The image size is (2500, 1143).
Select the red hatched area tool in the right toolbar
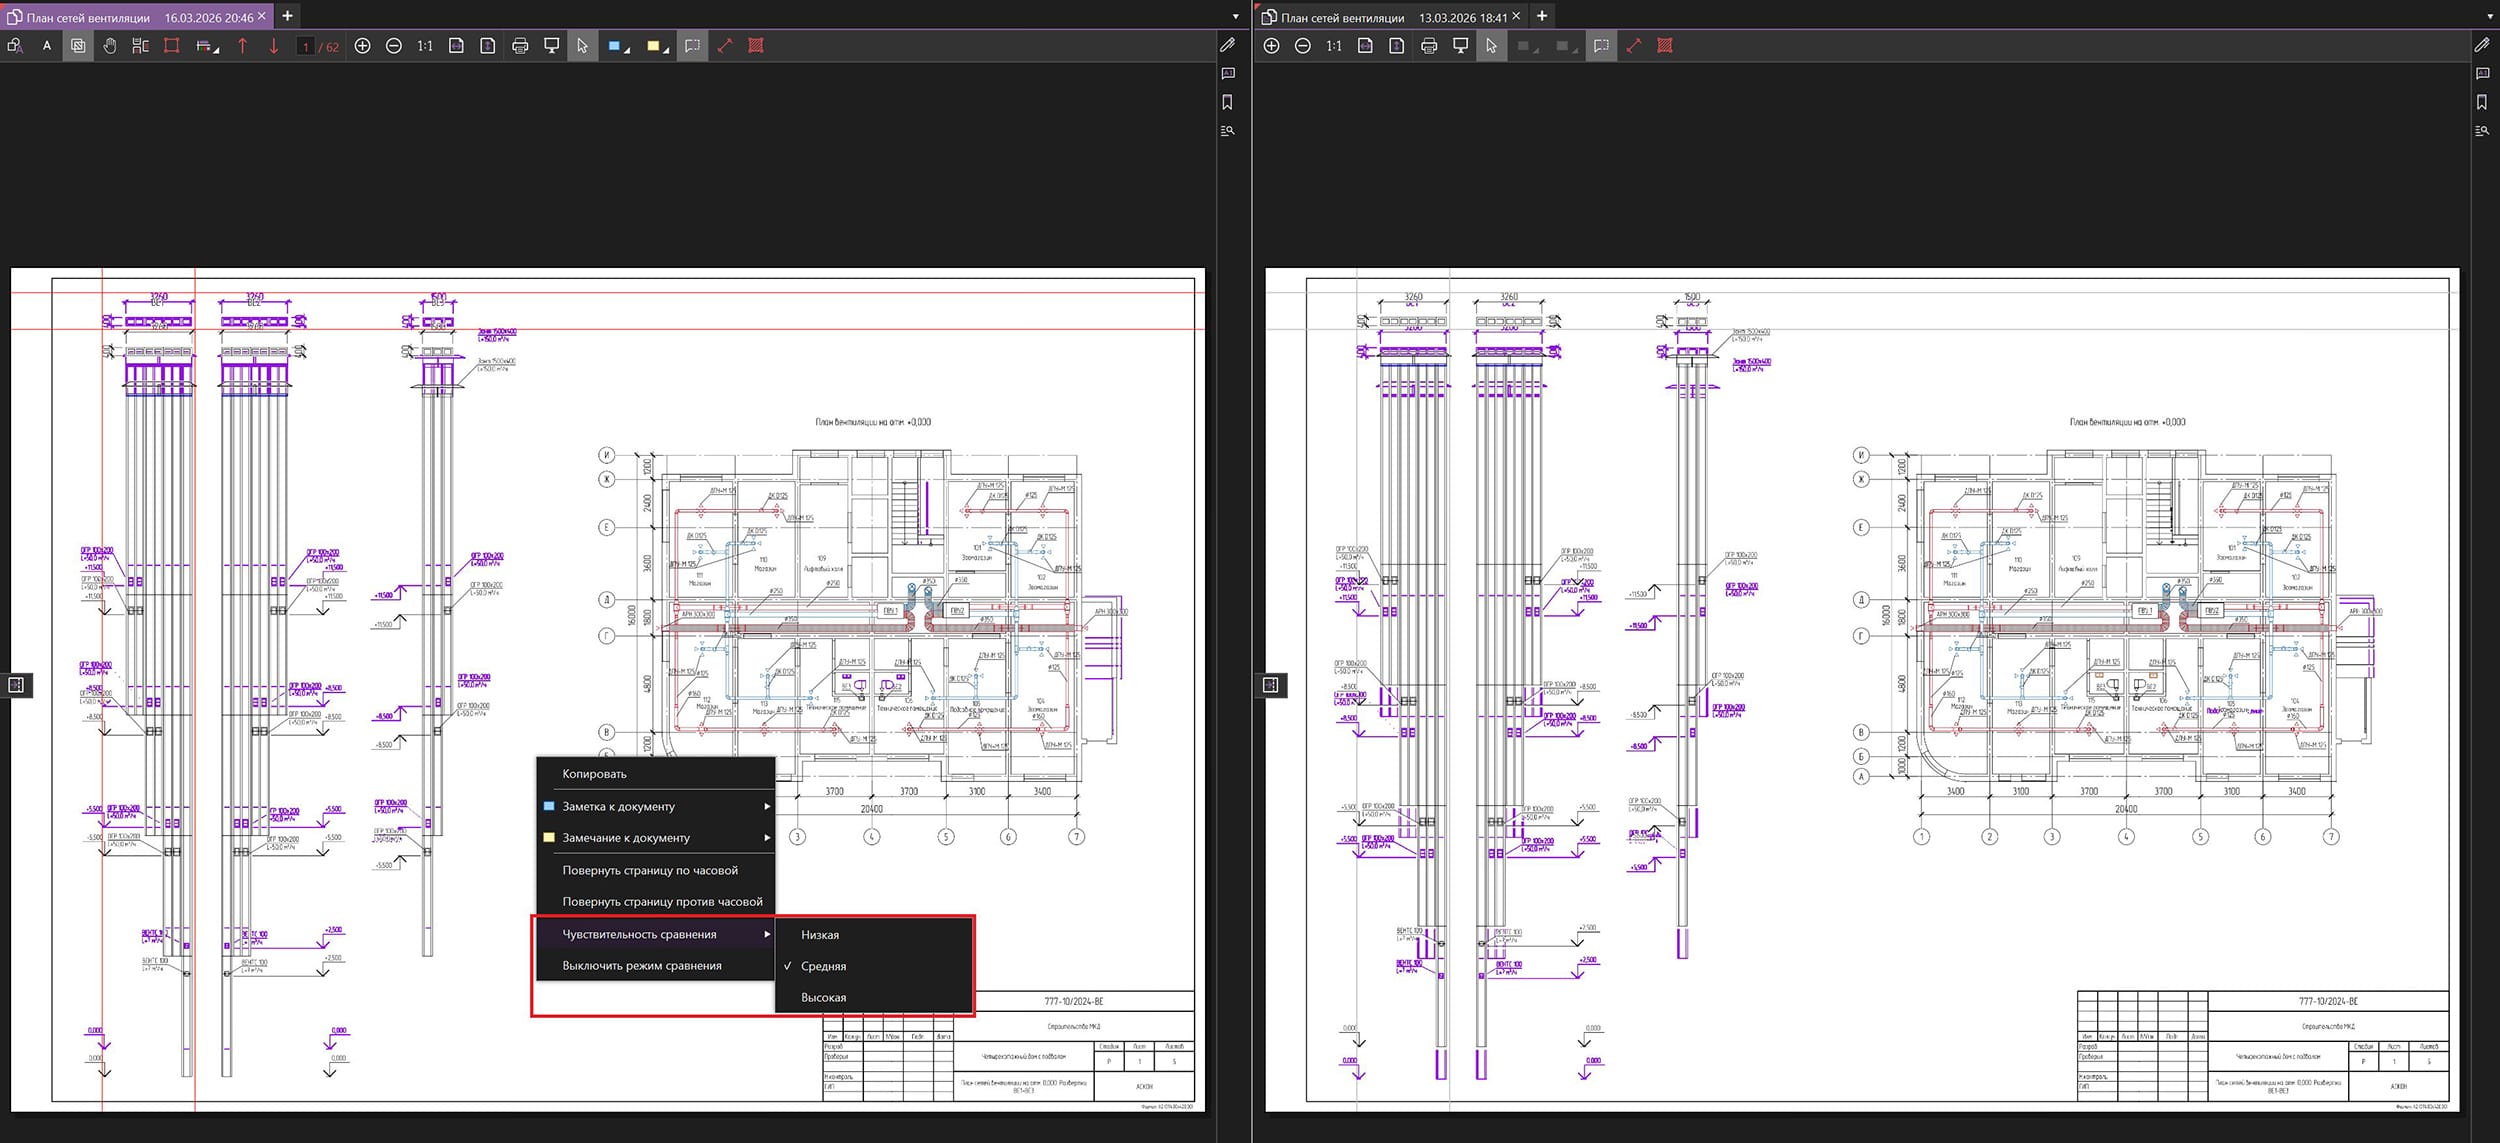click(x=1665, y=46)
